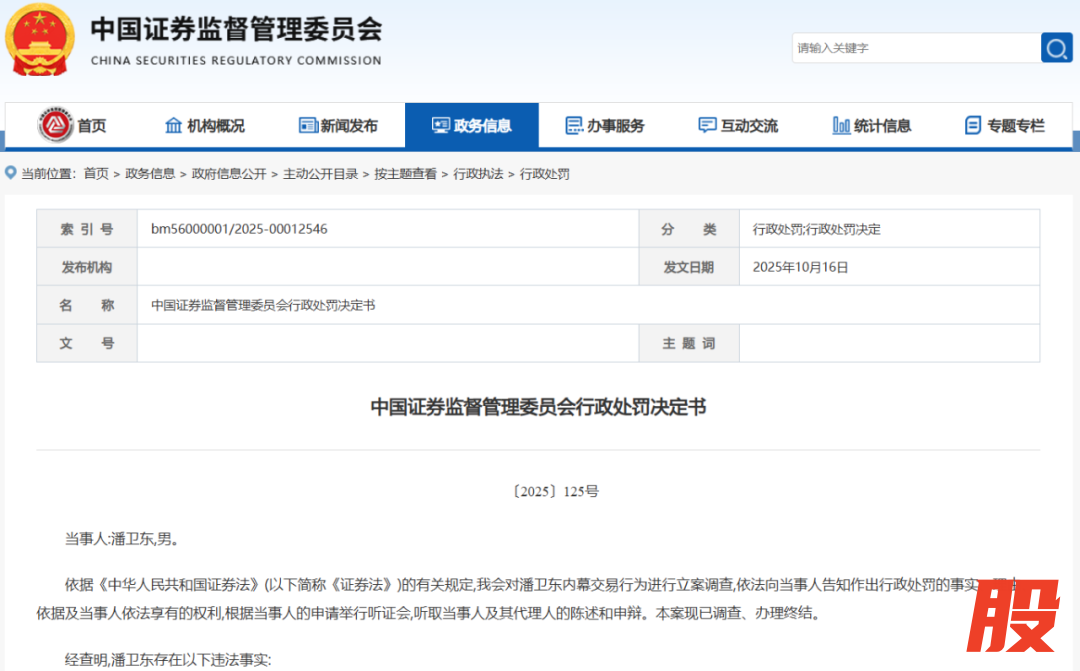Open the 政务信息 navigation tab
The image size is (1080, 671).
(472, 125)
